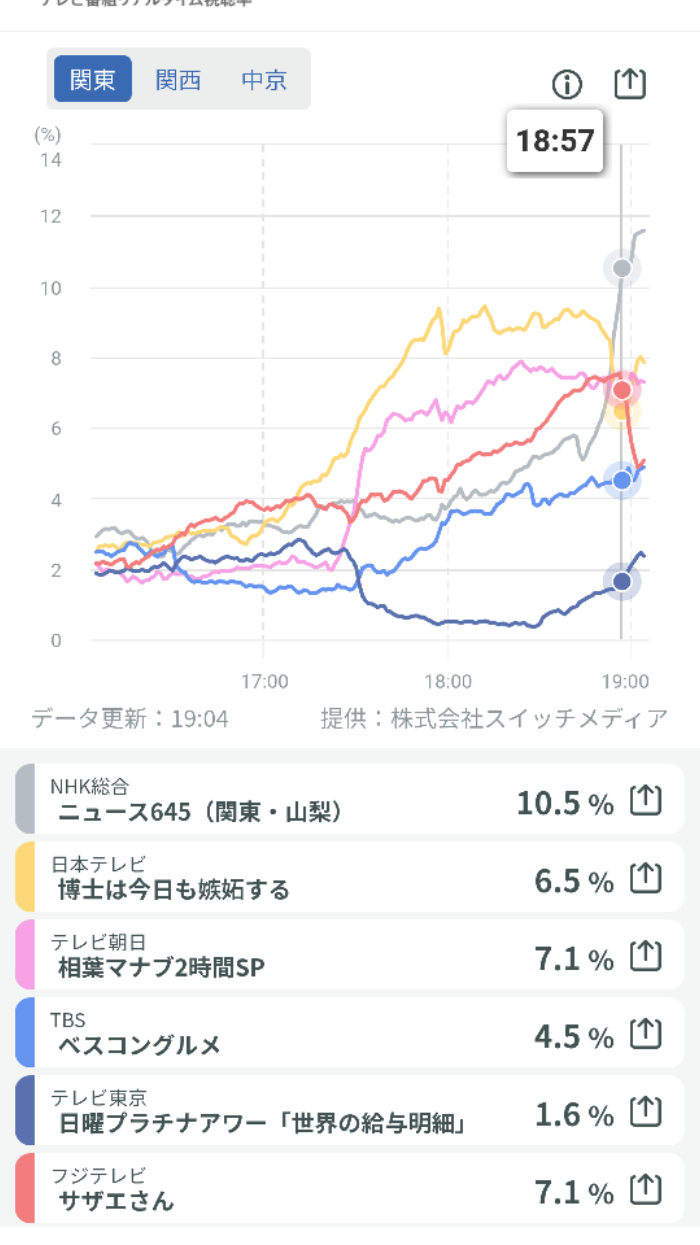Screen dimensions: 700x1245
Task: Select the 関東 region tab
Action: tap(93, 79)
